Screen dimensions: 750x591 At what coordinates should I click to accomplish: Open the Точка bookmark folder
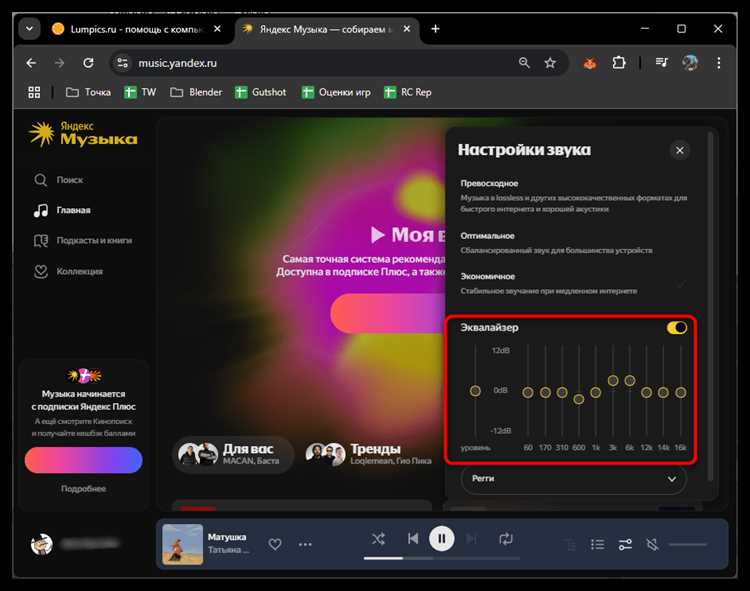pyautogui.click(x=88, y=92)
